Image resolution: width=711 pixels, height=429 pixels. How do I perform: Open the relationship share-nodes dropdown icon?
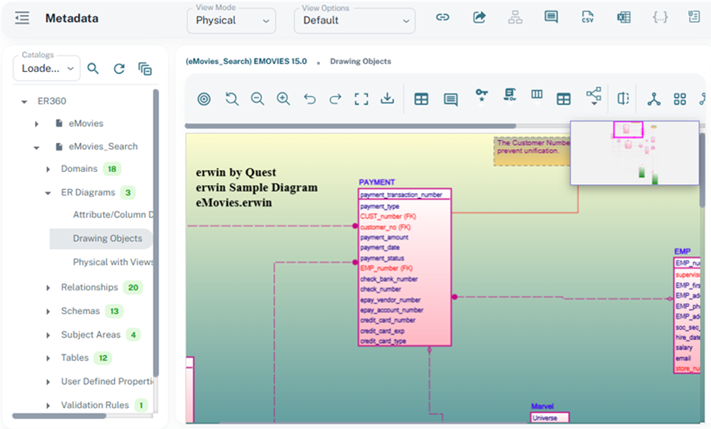(x=594, y=96)
